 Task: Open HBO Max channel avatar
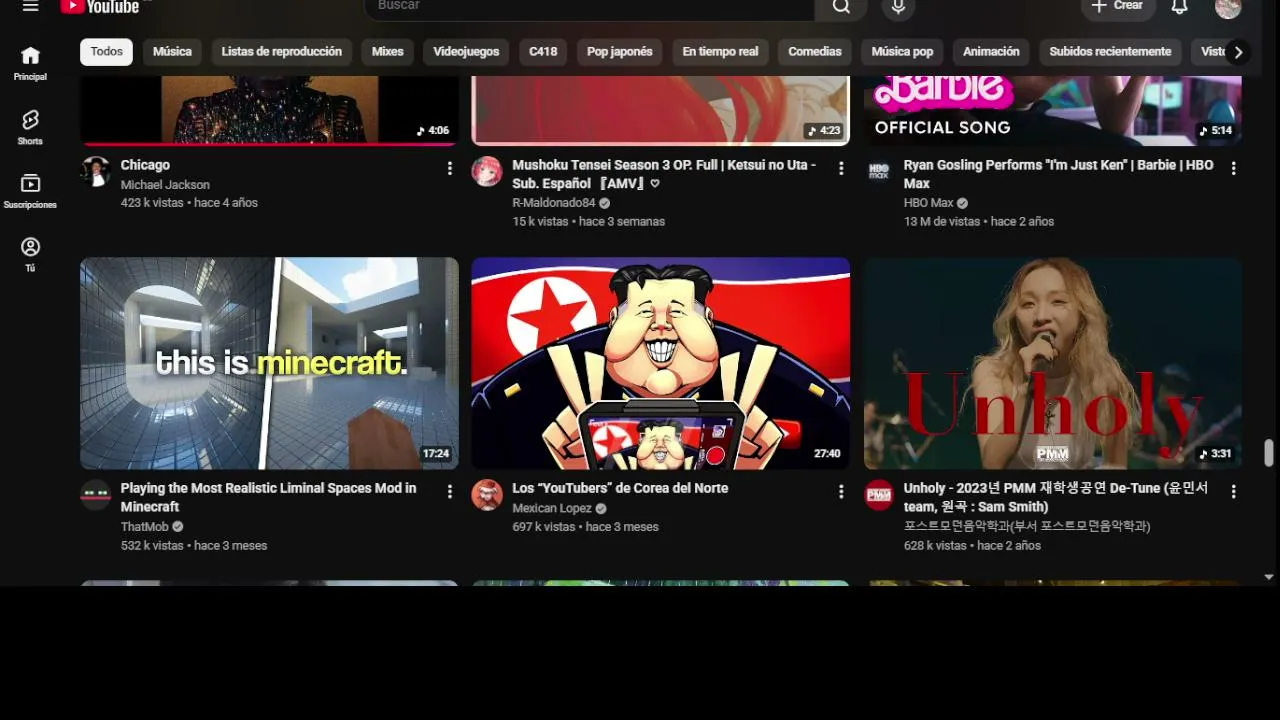point(879,171)
